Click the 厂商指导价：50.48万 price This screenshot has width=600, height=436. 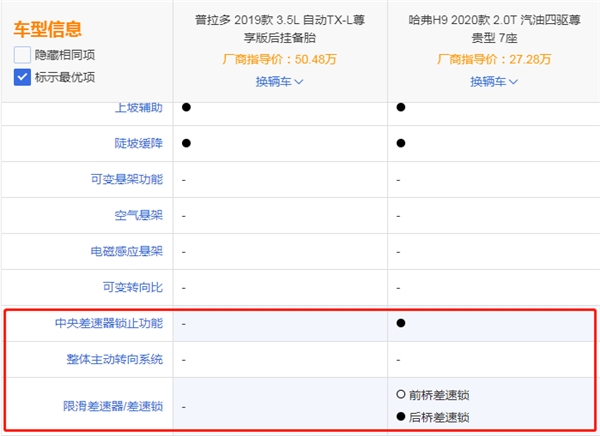280,59
